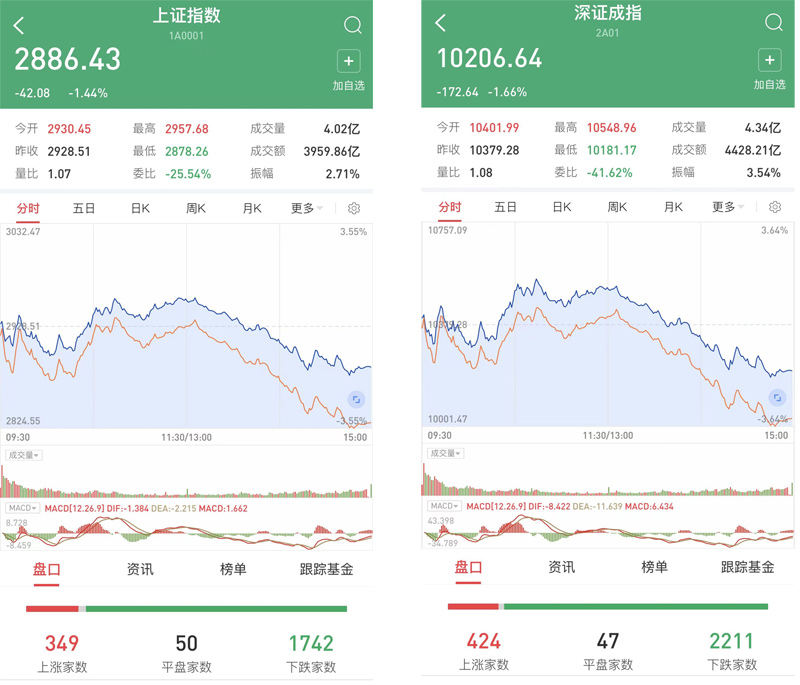Open 资讯 tab under 上证指数

click(140, 569)
